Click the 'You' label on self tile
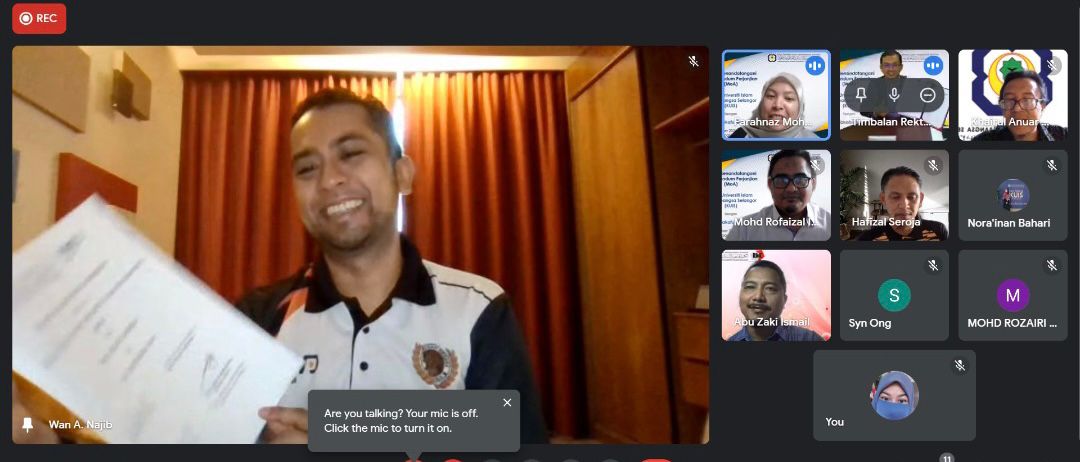The image size is (1080, 462). click(x=834, y=421)
